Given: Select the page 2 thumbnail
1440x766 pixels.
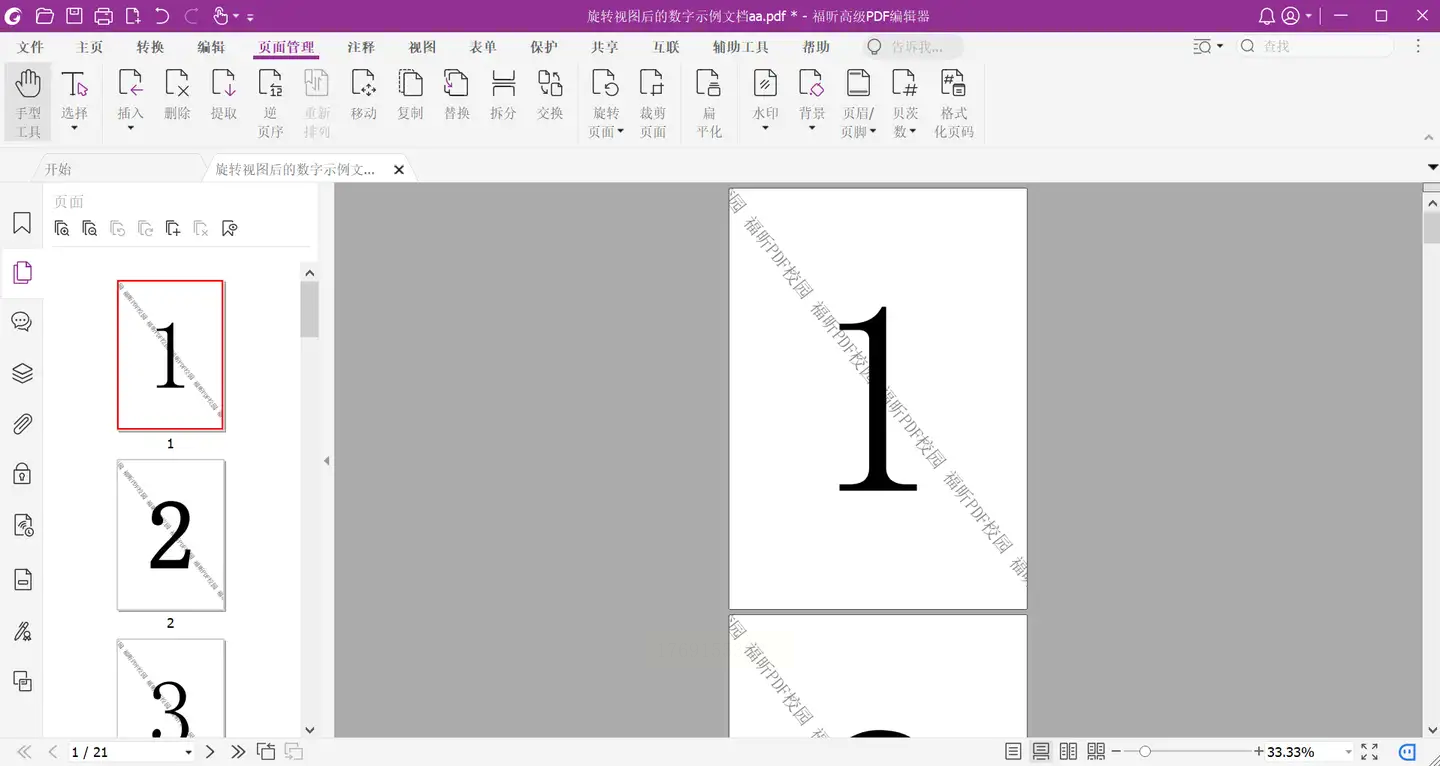Looking at the screenshot, I should pos(171,535).
